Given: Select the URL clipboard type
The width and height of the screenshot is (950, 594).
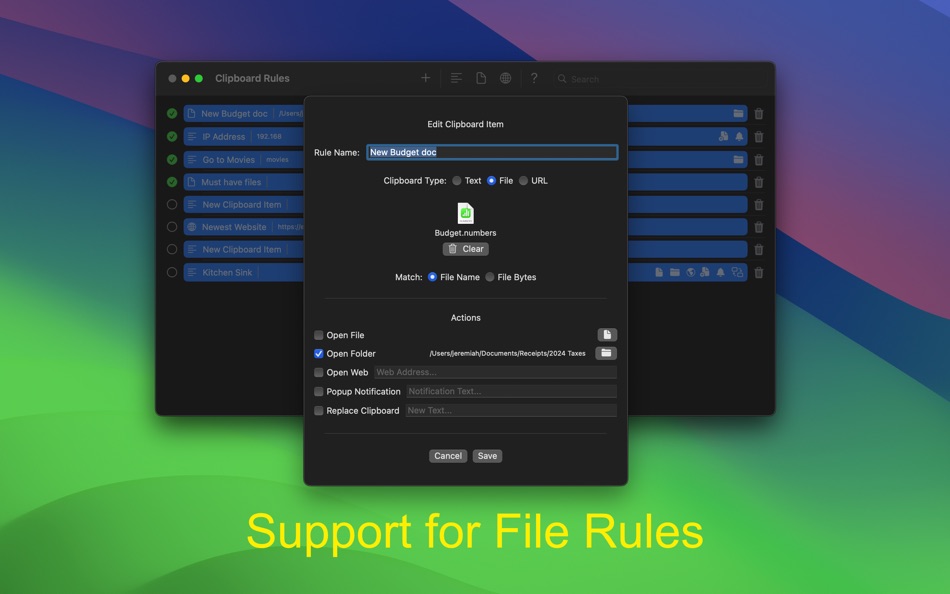Looking at the screenshot, I should pos(525,181).
